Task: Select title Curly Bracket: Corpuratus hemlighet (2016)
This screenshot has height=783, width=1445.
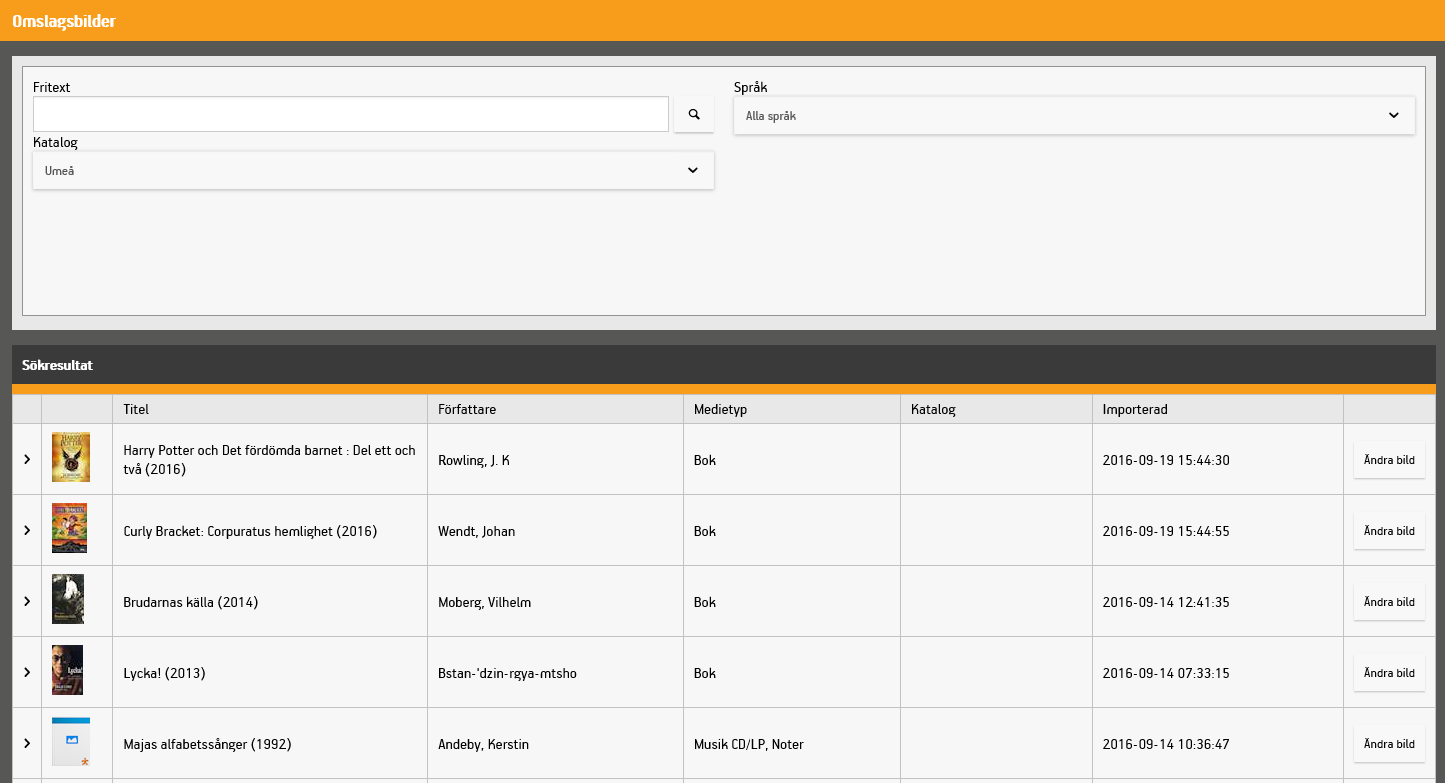Action: point(250,531)
